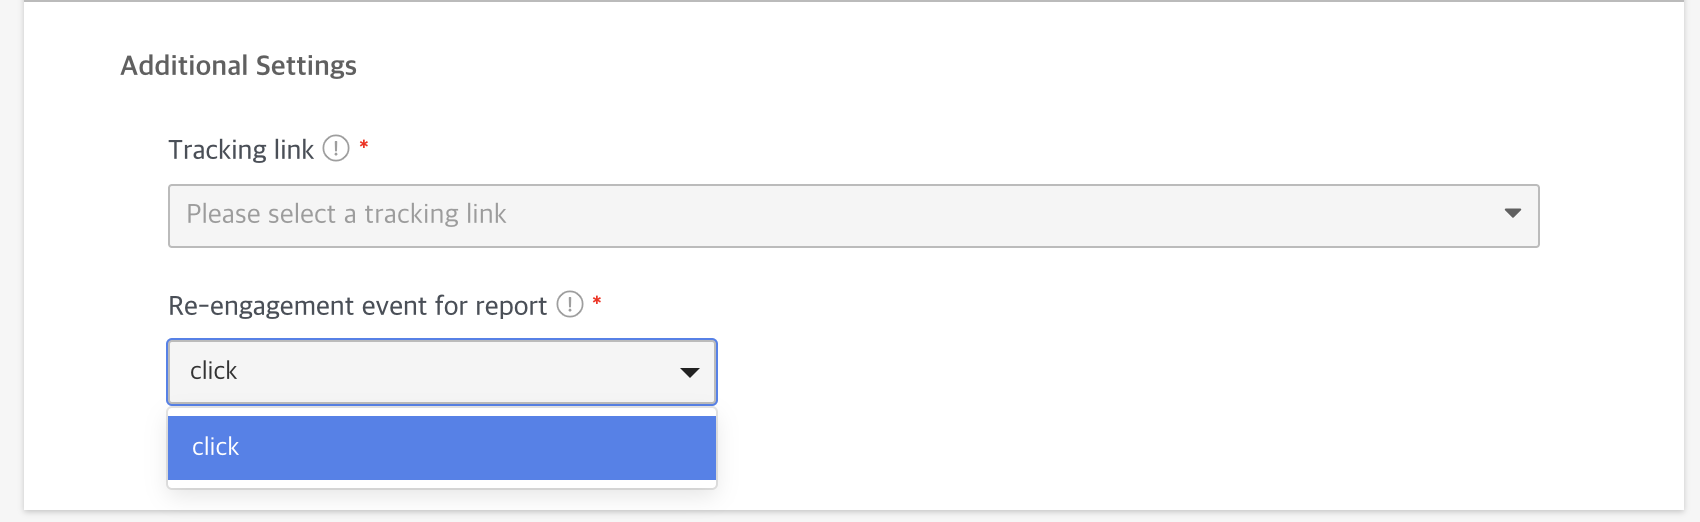Click the word "Additional" in the section heading
This screenshot has height=522, width=1700.
coord(183,66)
